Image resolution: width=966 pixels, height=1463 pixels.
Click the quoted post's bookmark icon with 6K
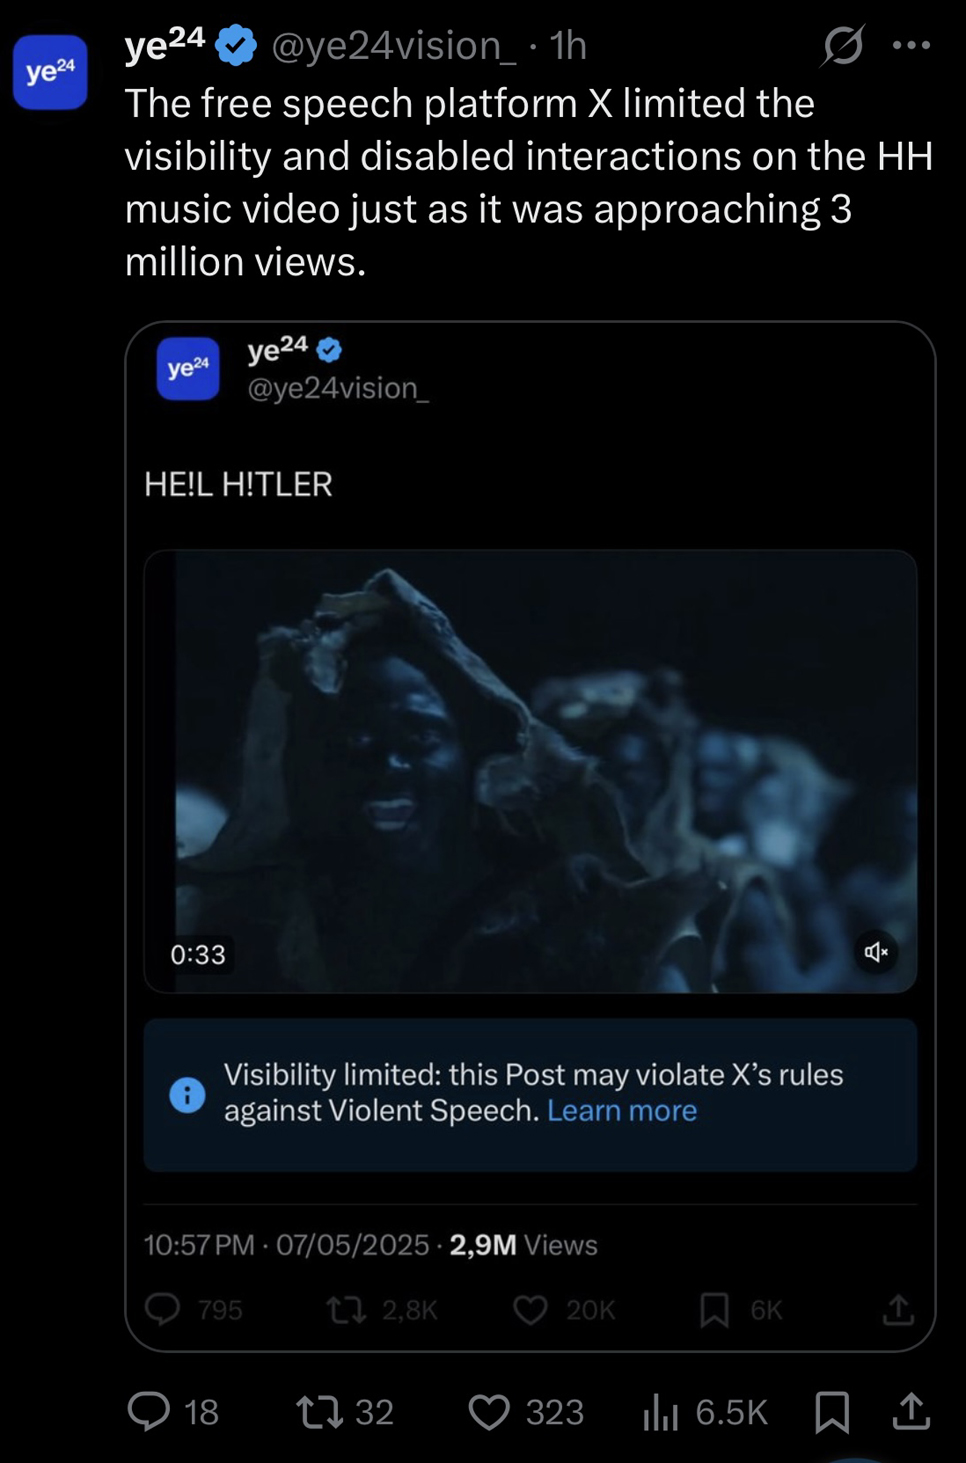tap(714, 1310)
